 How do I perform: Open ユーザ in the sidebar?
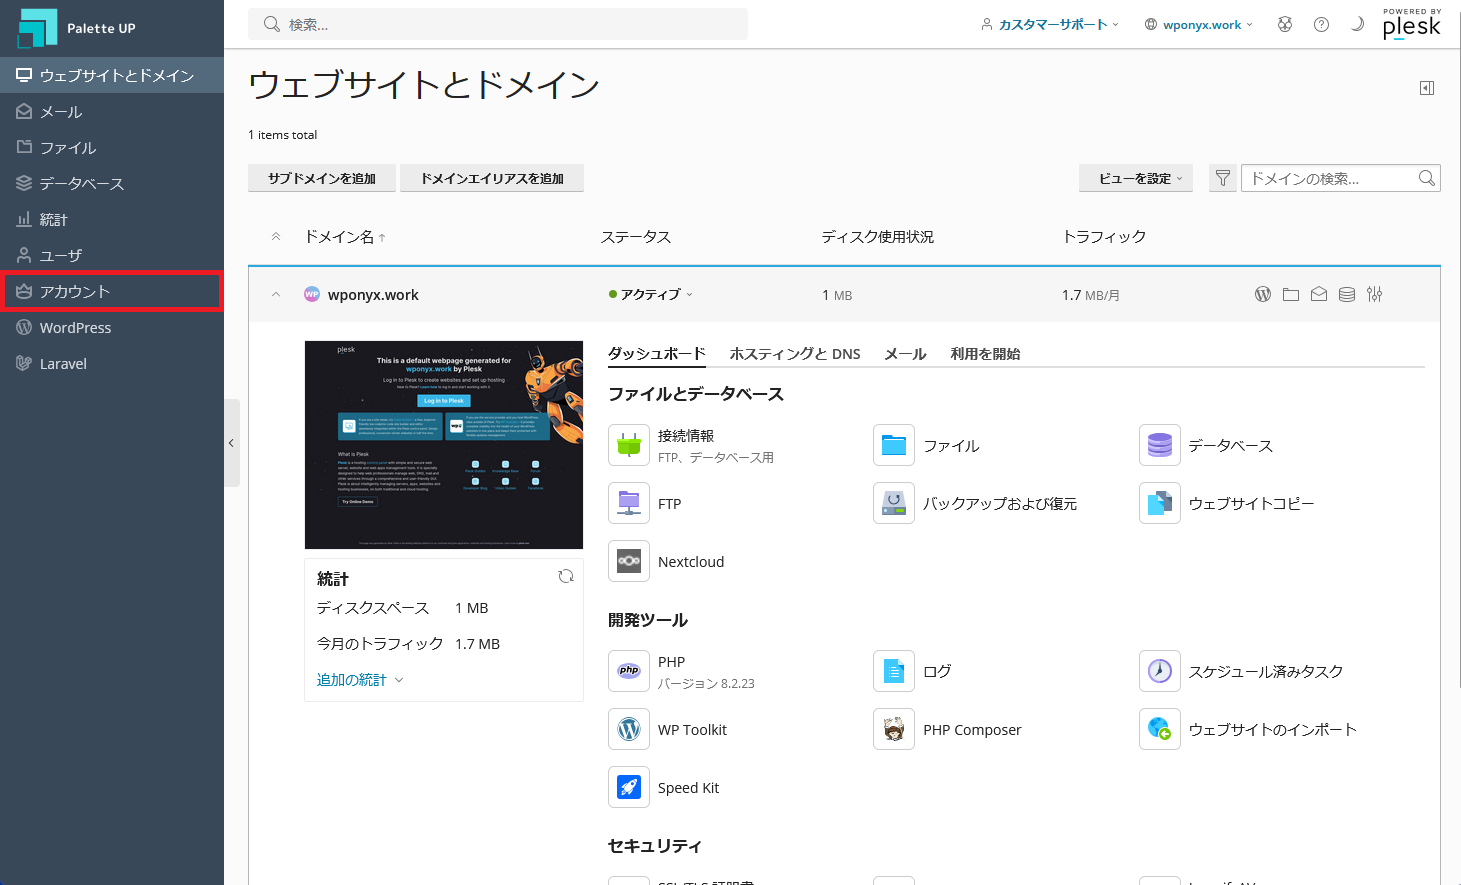tap(112, 255)
